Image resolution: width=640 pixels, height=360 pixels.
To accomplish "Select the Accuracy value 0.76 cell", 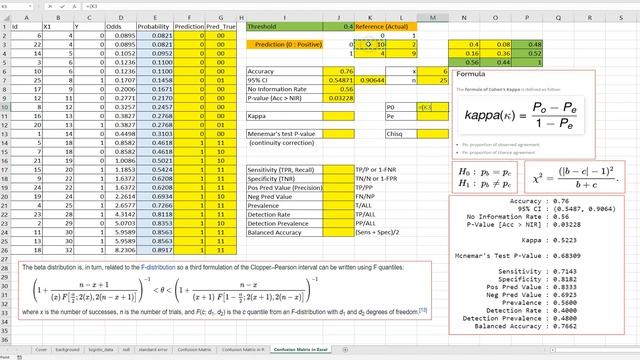I will [338, 71].
